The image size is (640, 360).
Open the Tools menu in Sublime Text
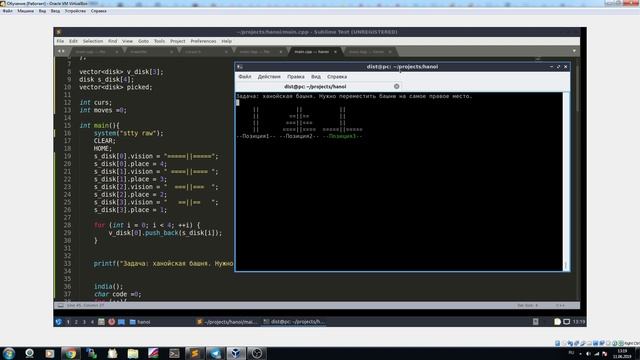(159, 41)
